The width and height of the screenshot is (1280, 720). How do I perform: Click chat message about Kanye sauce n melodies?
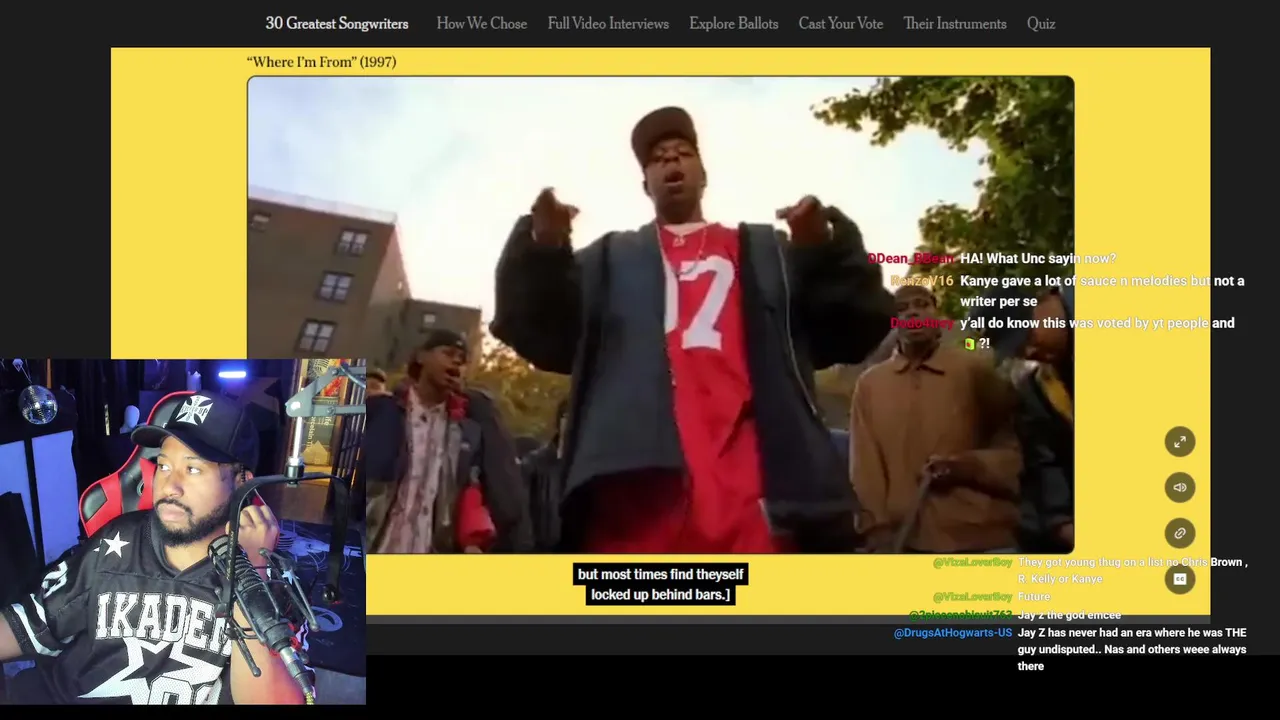click(x=1102, y=291)
